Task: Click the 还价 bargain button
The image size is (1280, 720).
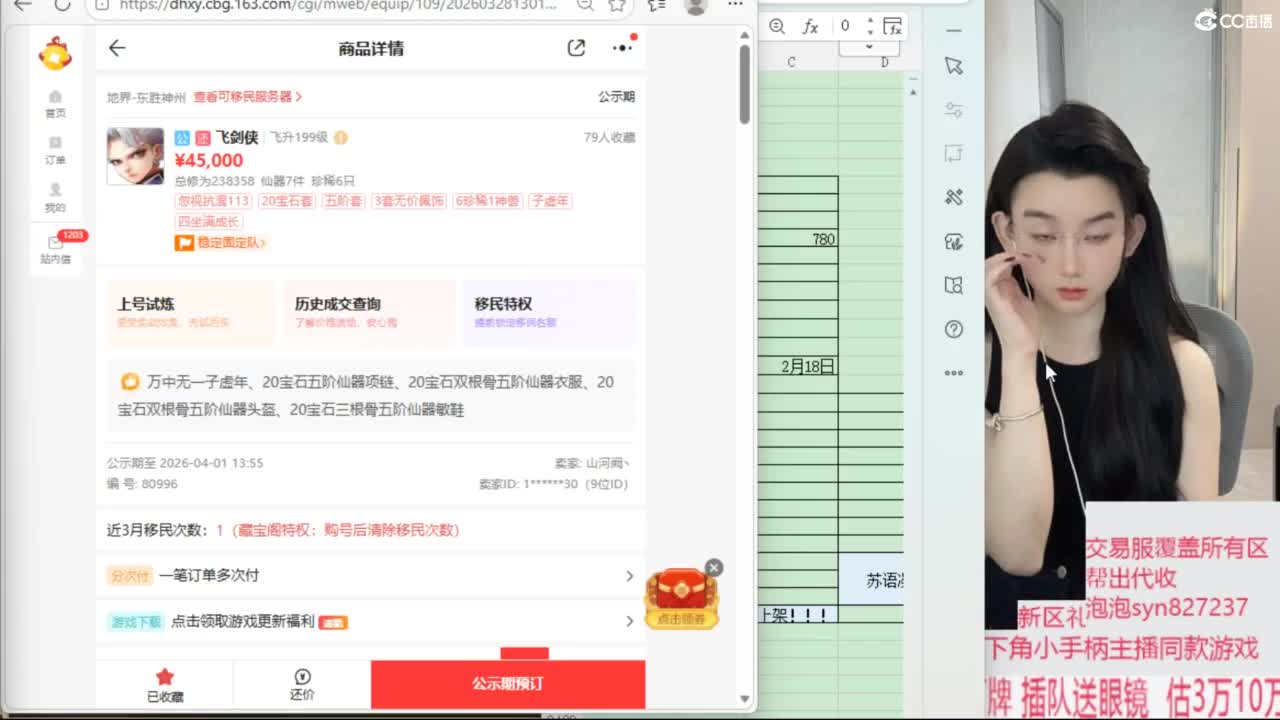Action: pyautogui.click(x=302, y=685)
